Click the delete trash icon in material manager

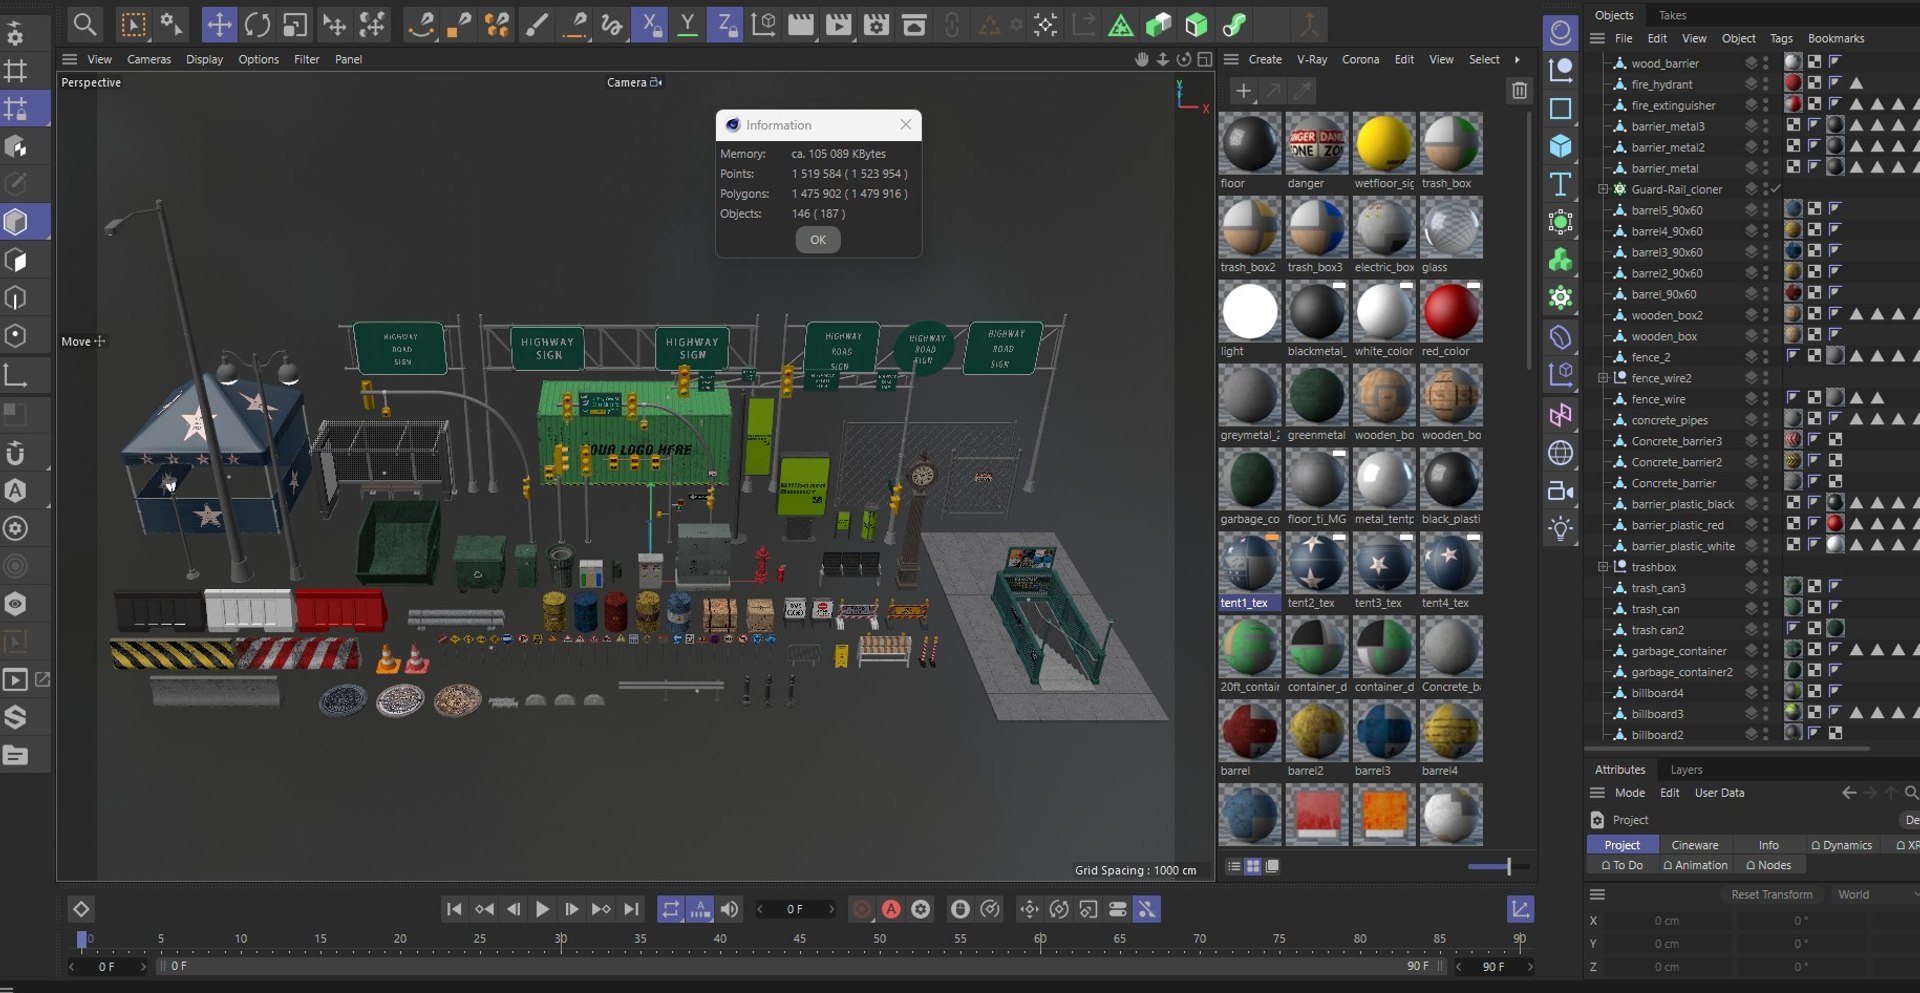pyautogui.click(x=1519, y=91)
